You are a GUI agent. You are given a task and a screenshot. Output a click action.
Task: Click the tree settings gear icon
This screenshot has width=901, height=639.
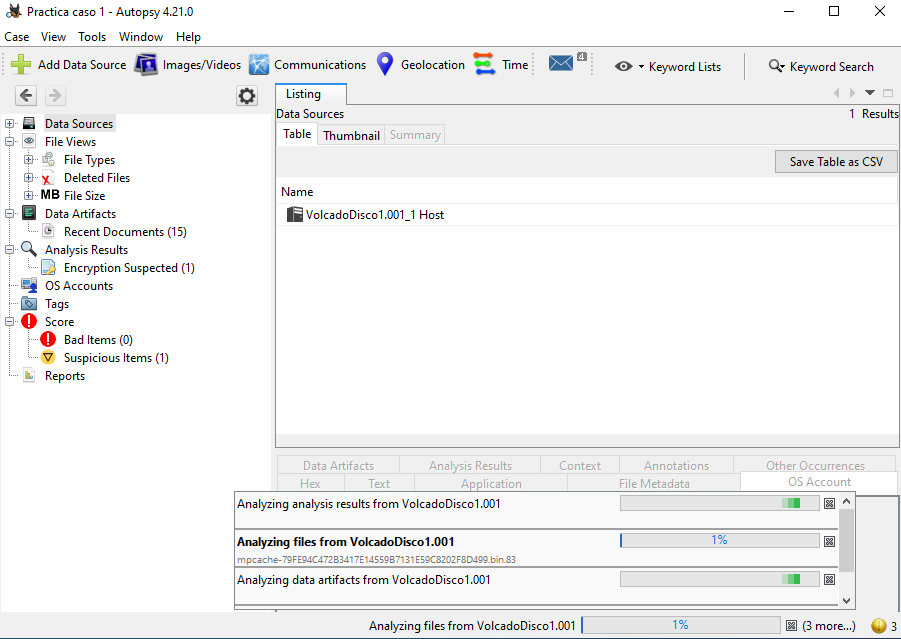tap(246, 96)
